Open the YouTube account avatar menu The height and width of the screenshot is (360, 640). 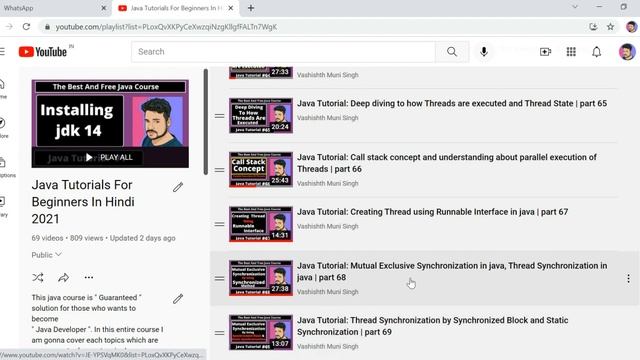(x=627, y=52)
